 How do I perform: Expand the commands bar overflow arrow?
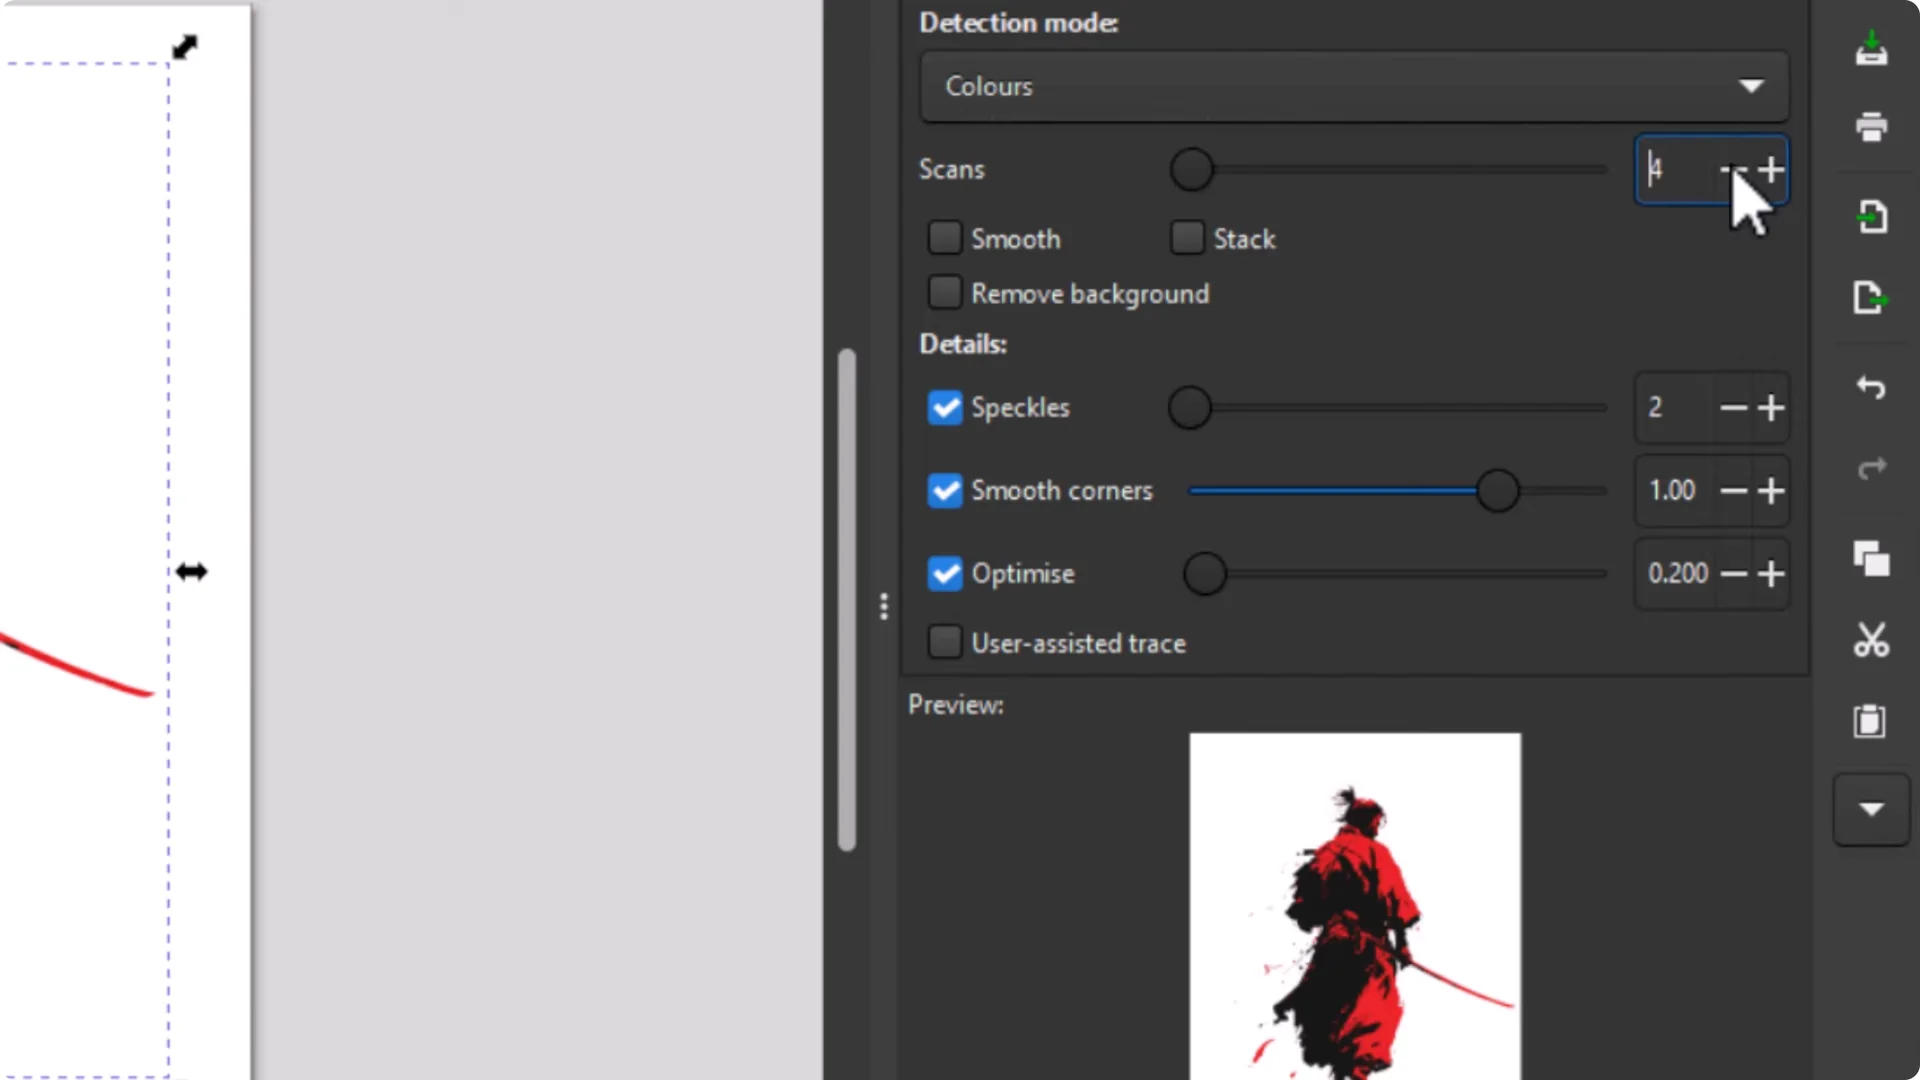coord(1871,810)
